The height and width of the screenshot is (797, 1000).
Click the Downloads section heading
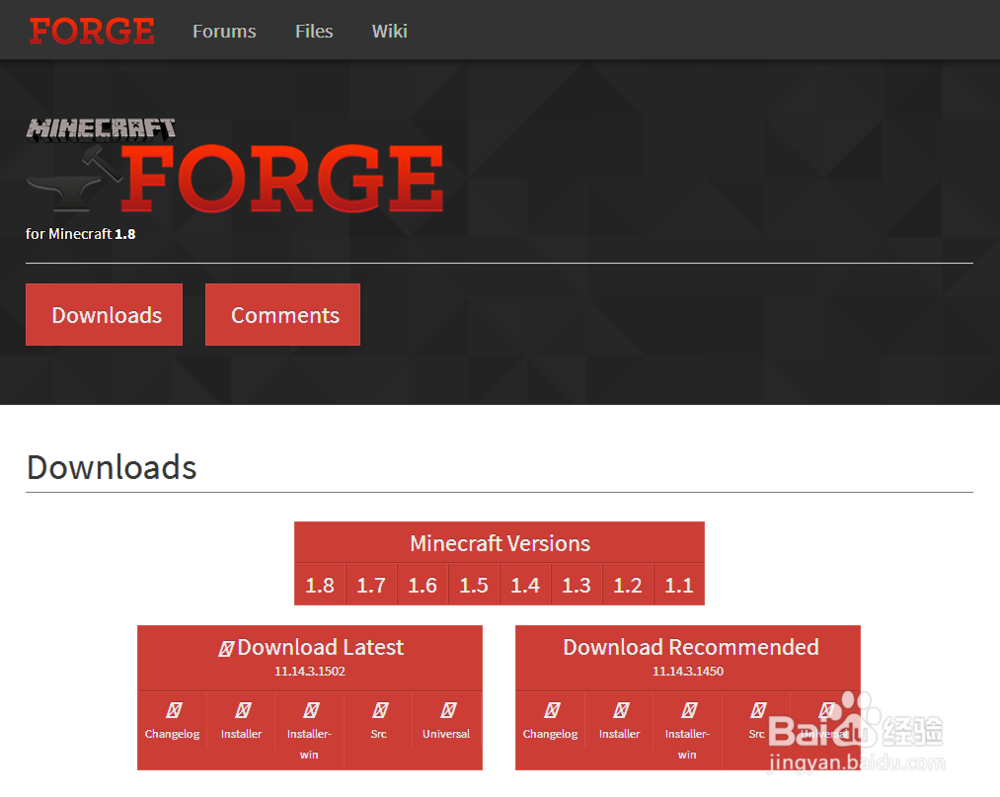(x=112, y=467)
